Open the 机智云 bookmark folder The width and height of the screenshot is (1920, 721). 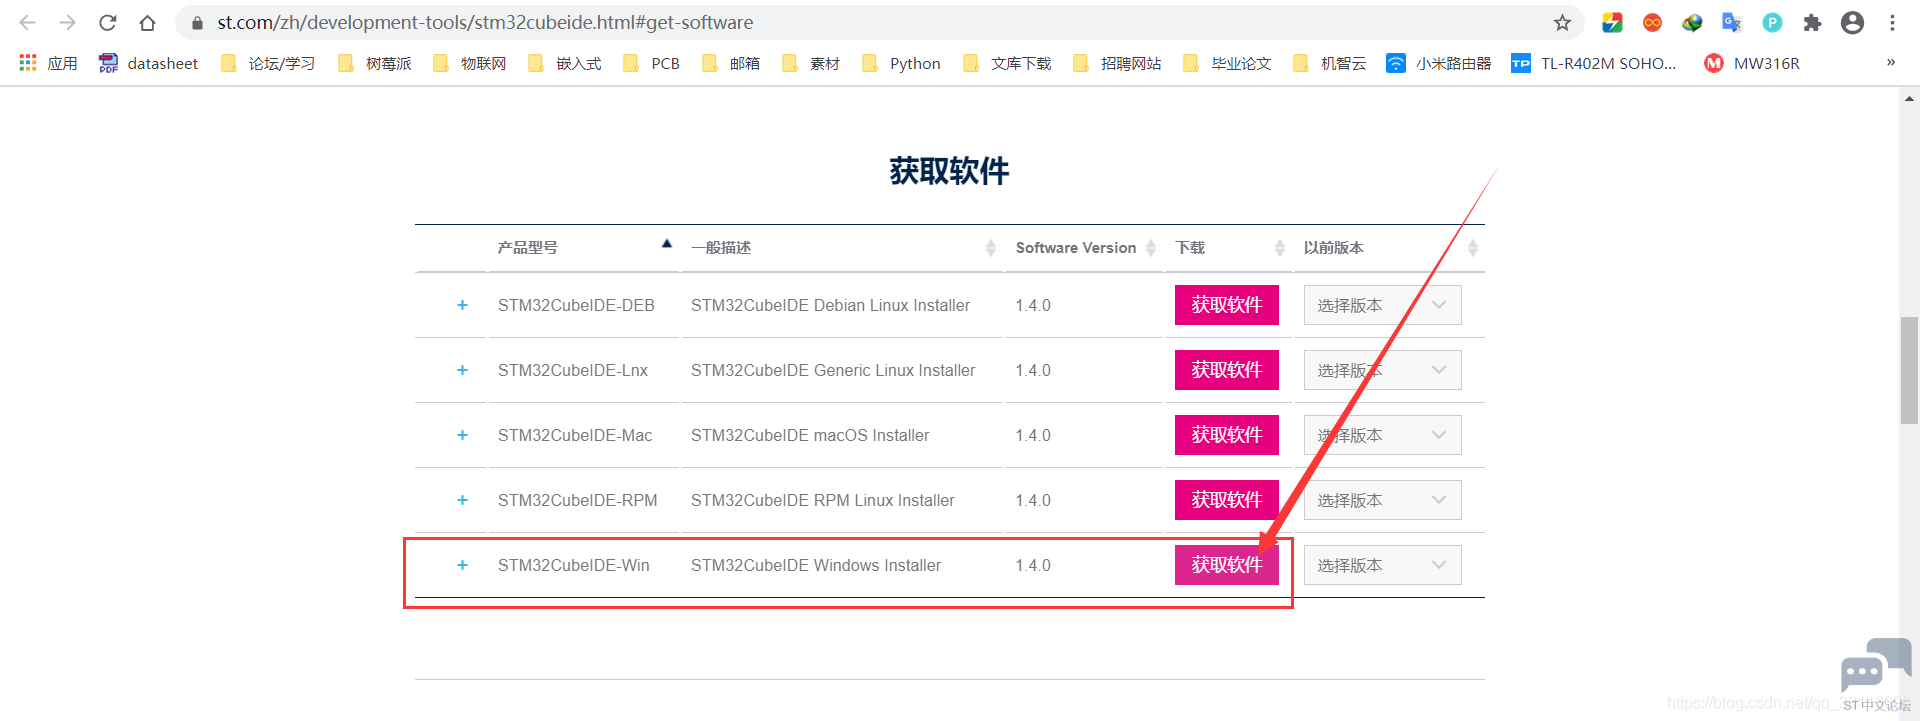(x=1330, y=63)
